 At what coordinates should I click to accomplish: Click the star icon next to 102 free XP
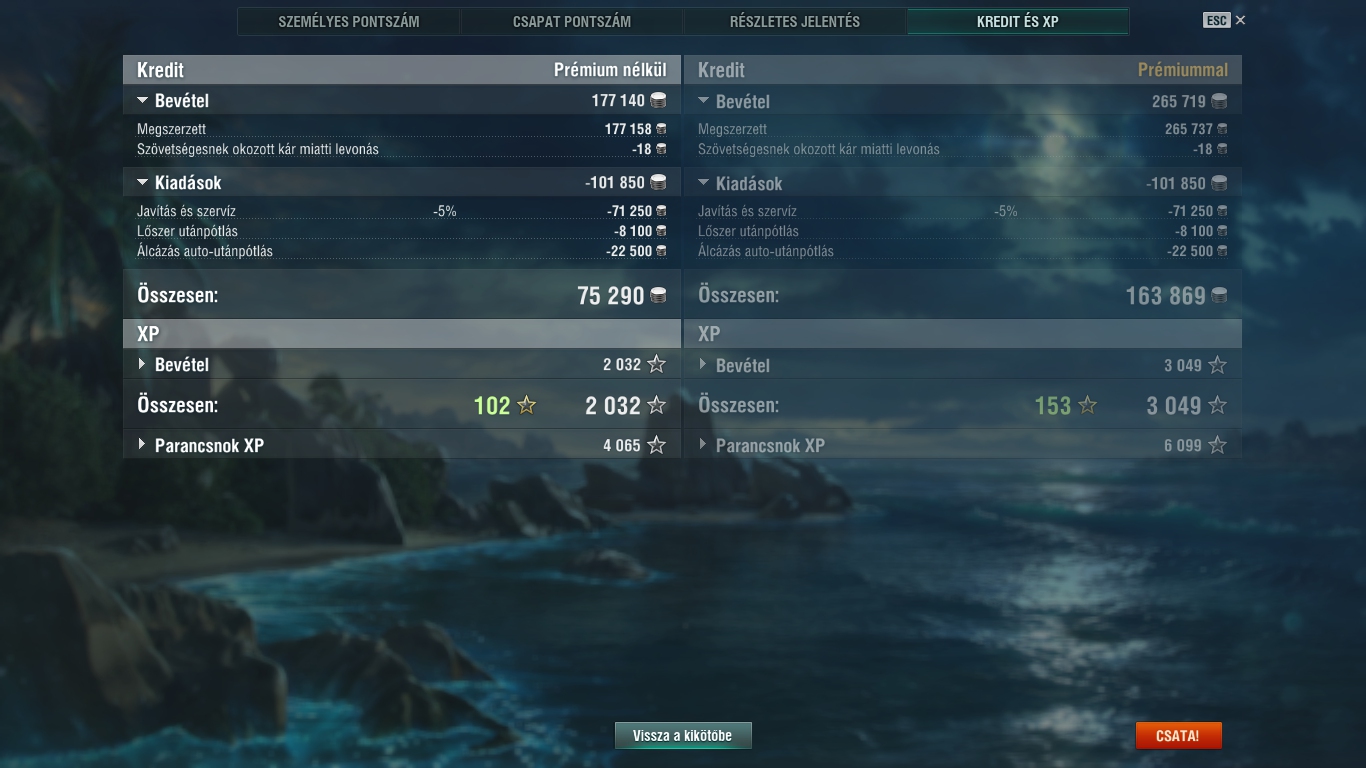click(x=527, y=405)
